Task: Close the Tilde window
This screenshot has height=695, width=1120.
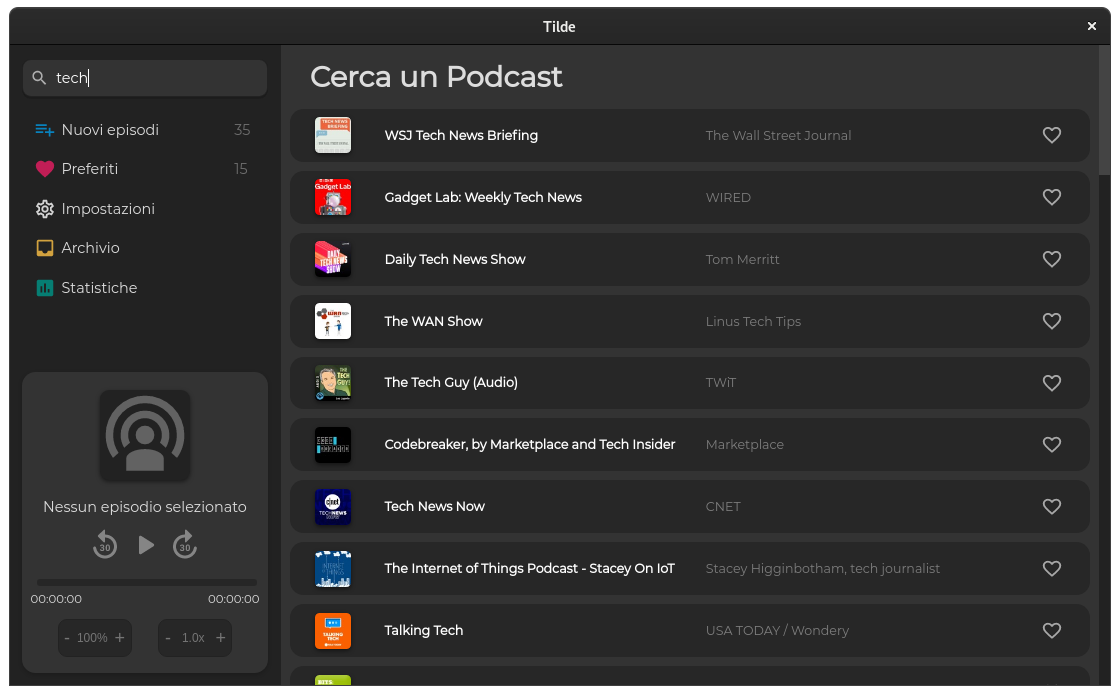Action: coord(1091,26)
